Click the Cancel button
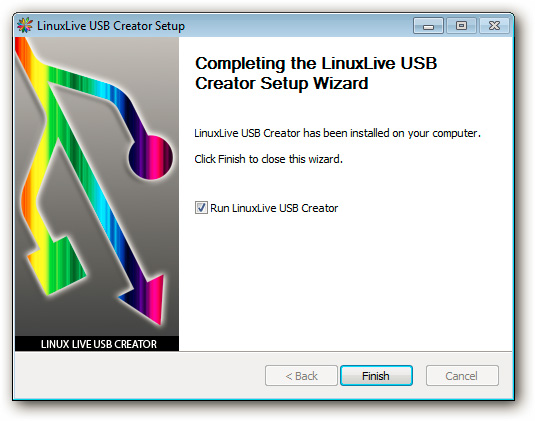535x421 pixels. click(462, 376)
